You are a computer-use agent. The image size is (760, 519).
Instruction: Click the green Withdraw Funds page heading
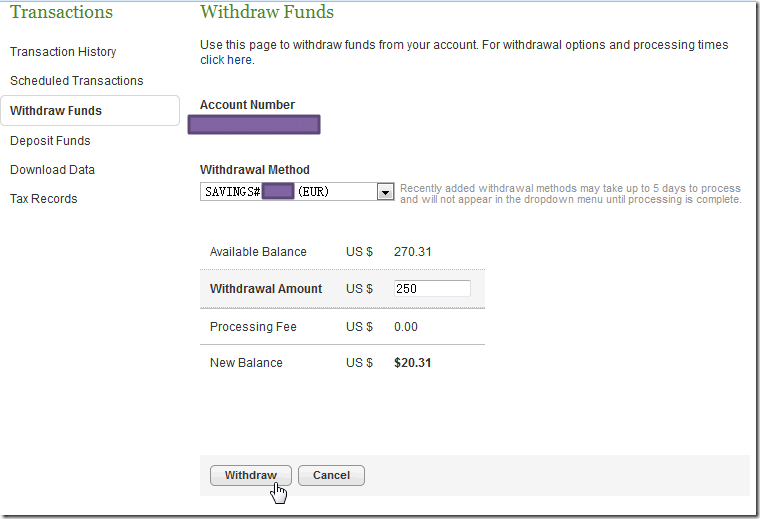267,13
